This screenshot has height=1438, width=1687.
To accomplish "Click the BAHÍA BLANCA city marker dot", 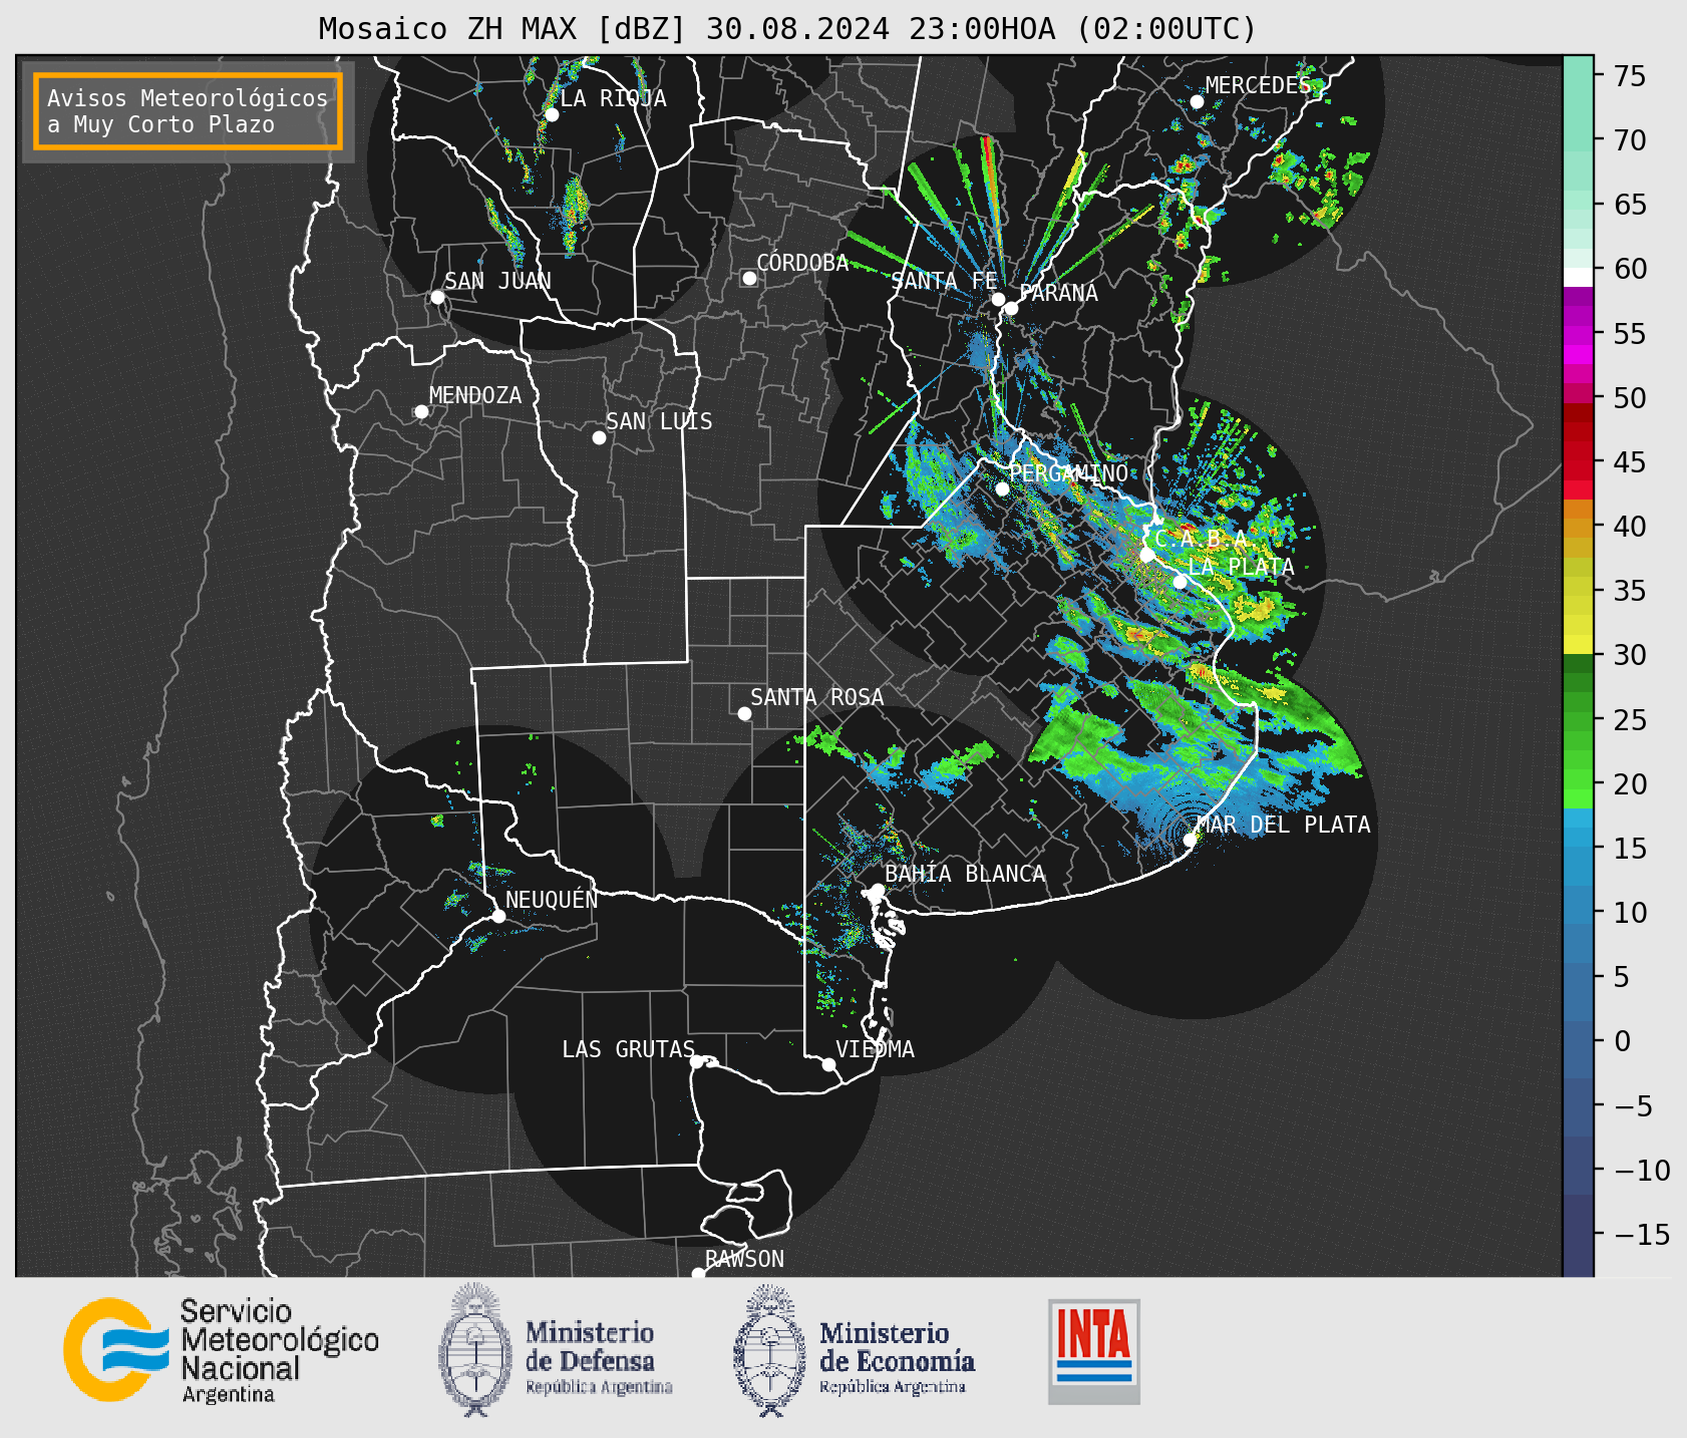I will tap(877, 890).
